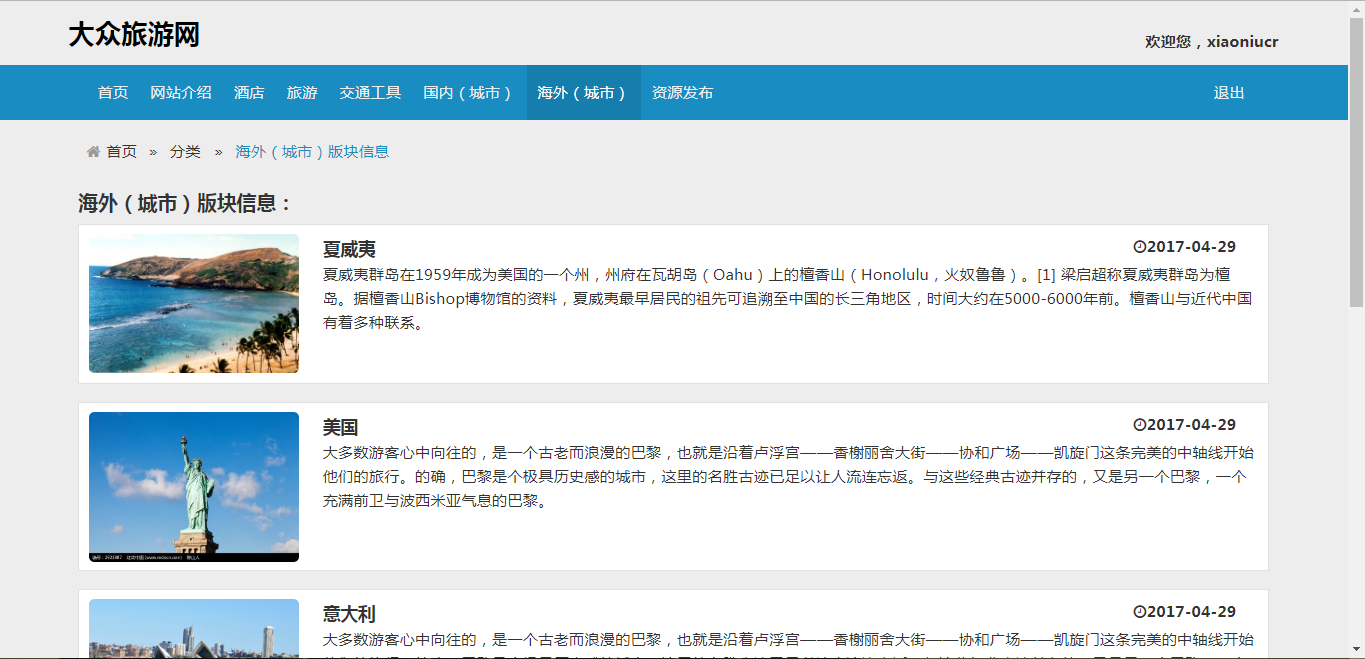Click the date 2017-04-29 on 美国 card
Screen dimensions: 1365x659
click(x=1191, y=425)
